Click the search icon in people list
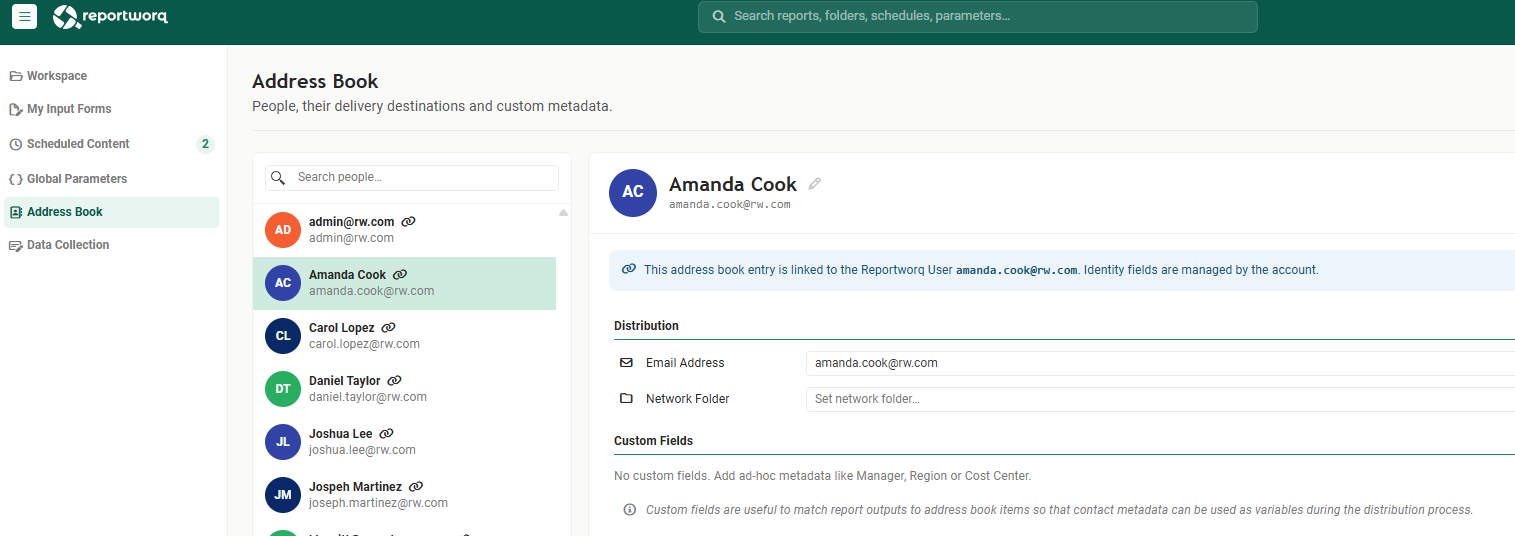The height and width of the screenshot is (536, 1515). pos(279,177)
